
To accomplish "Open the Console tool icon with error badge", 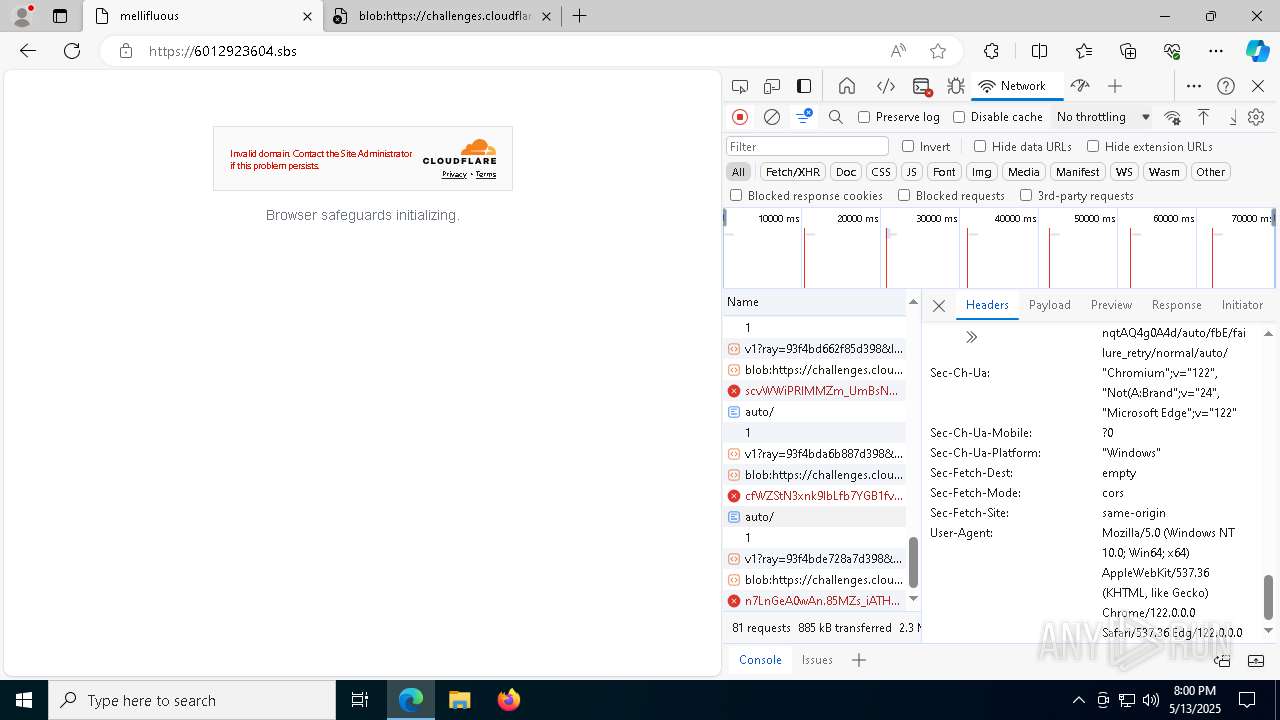I will 922,86.
